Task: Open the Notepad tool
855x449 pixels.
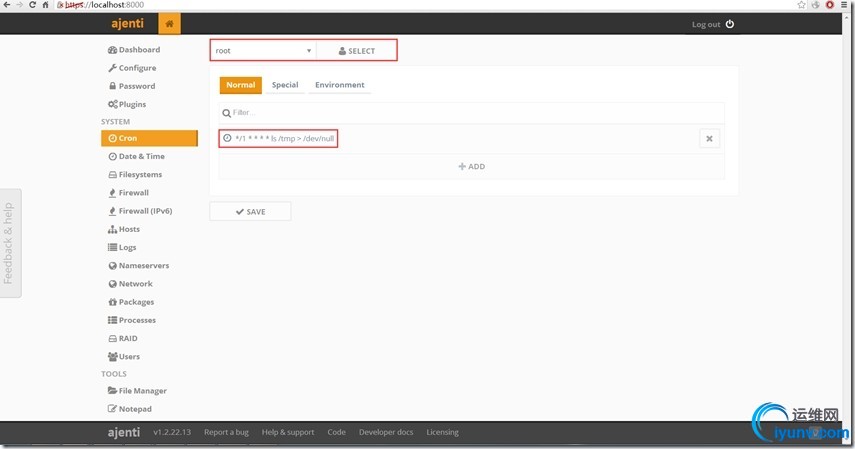Action: 130,409
